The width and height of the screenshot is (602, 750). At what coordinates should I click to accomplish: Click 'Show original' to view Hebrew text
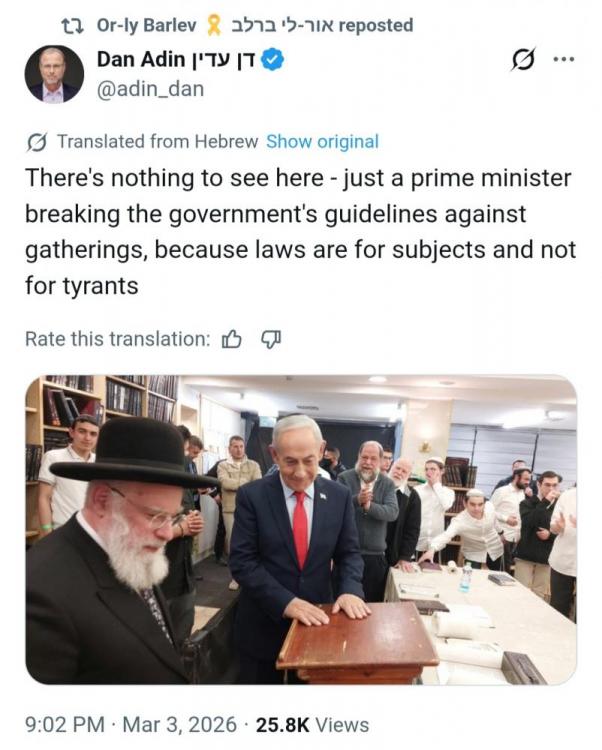pyautogui.click(x=322, y=142)
